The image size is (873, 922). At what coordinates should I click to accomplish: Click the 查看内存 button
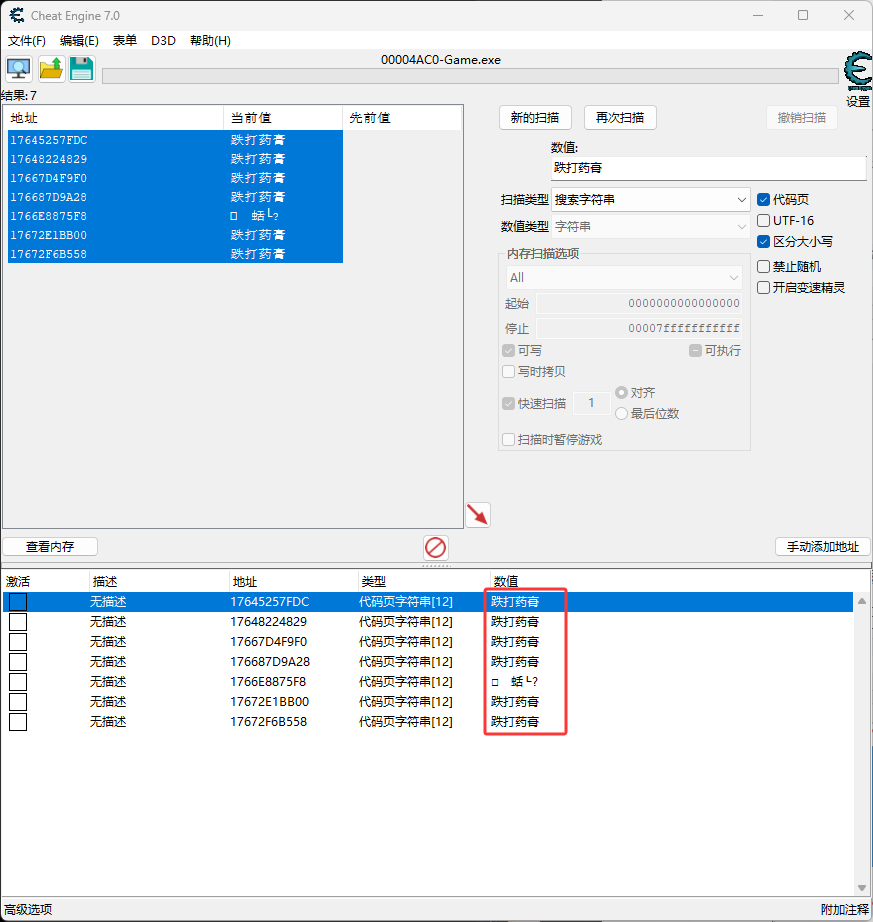[50, 547]
